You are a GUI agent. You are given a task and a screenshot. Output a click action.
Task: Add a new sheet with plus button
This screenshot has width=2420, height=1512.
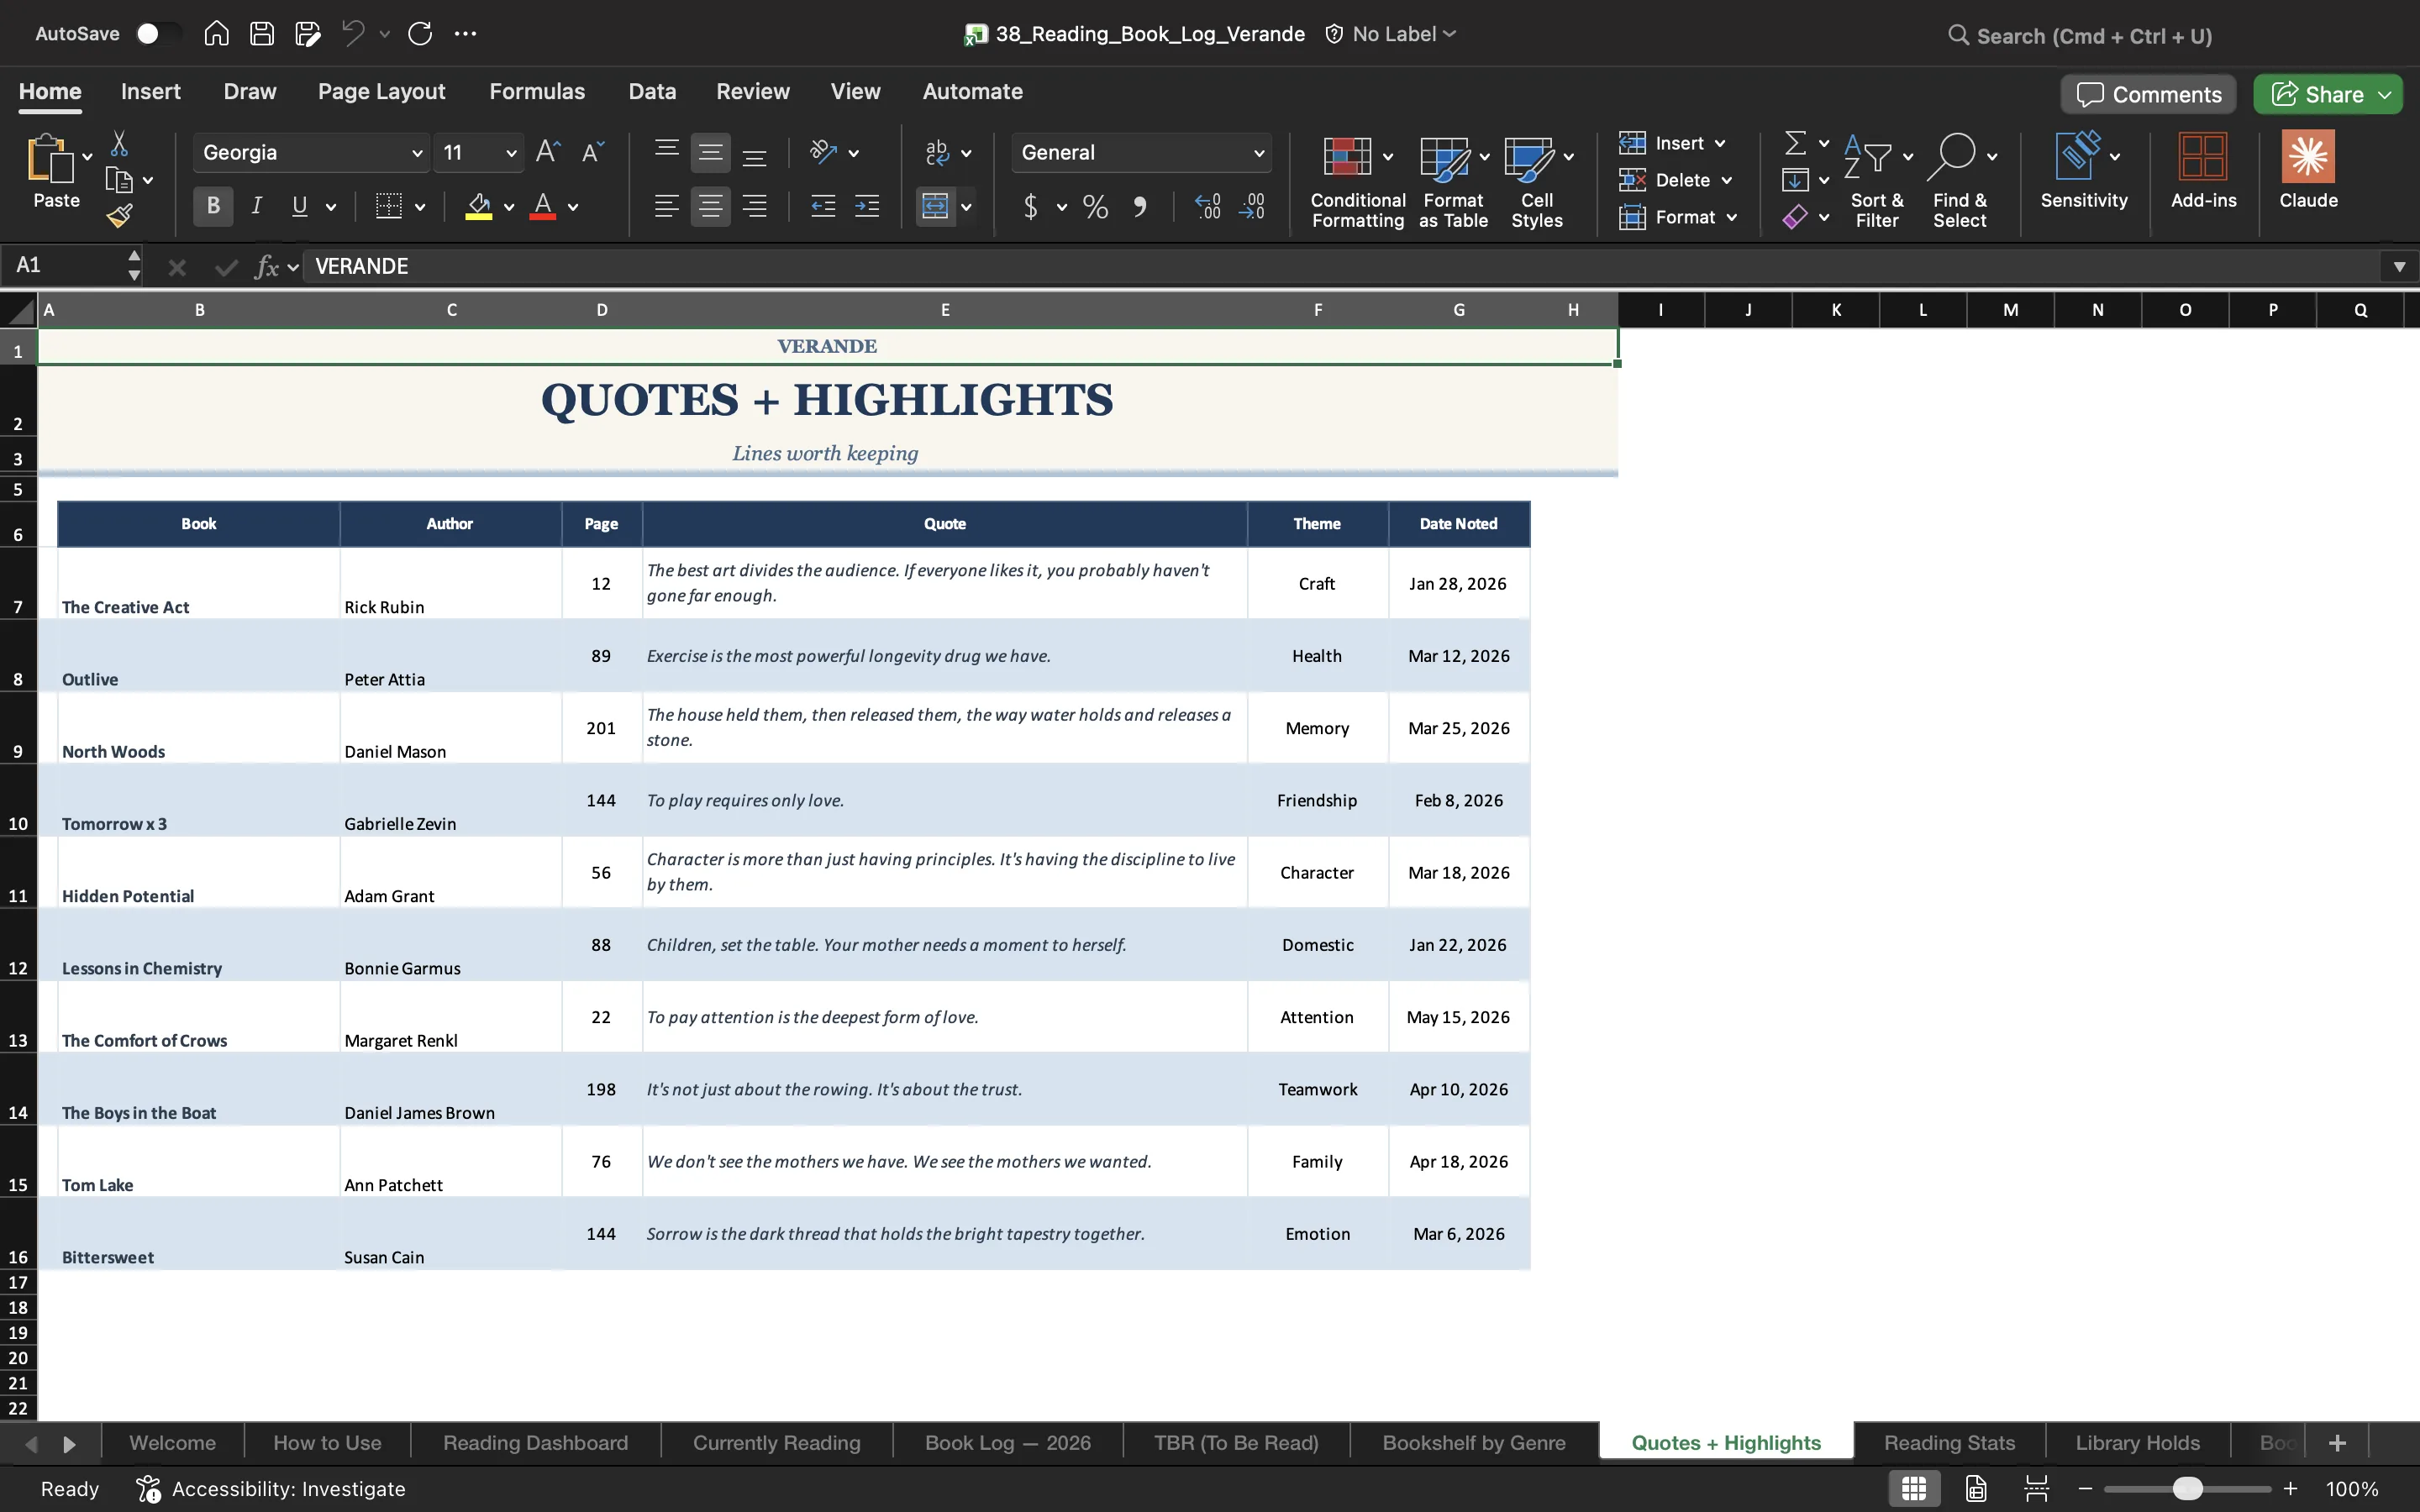tap(2337, 1442)
